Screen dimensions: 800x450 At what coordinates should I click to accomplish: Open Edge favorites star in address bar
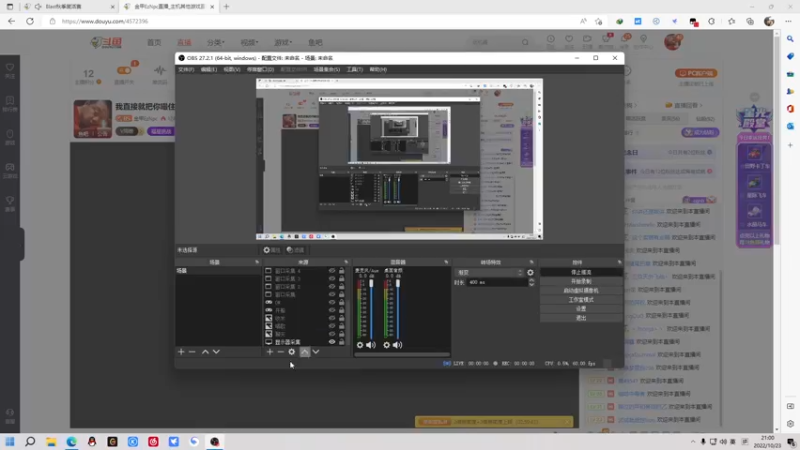coord(598,21)
